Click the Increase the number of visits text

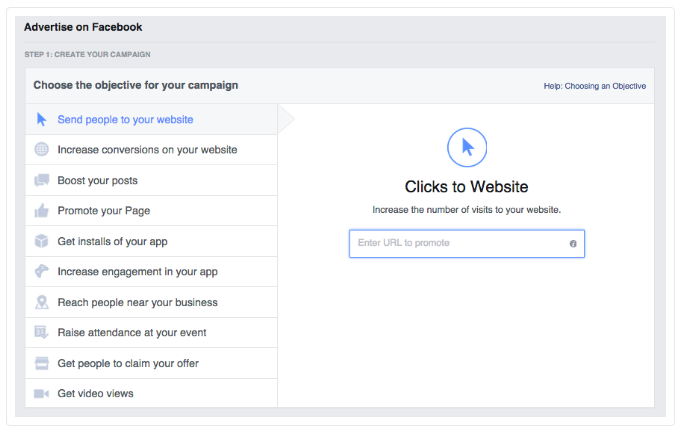click(466, 210)
